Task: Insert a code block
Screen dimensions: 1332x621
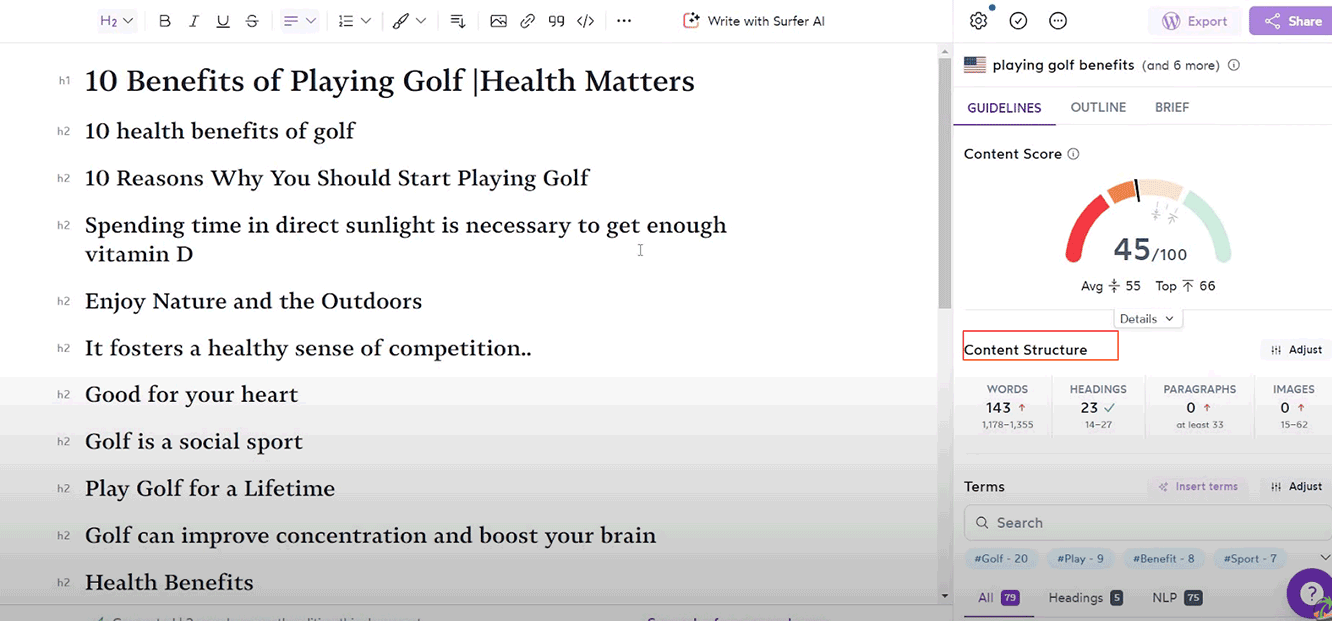Action: pyautogui.click(x=586, y=21)
